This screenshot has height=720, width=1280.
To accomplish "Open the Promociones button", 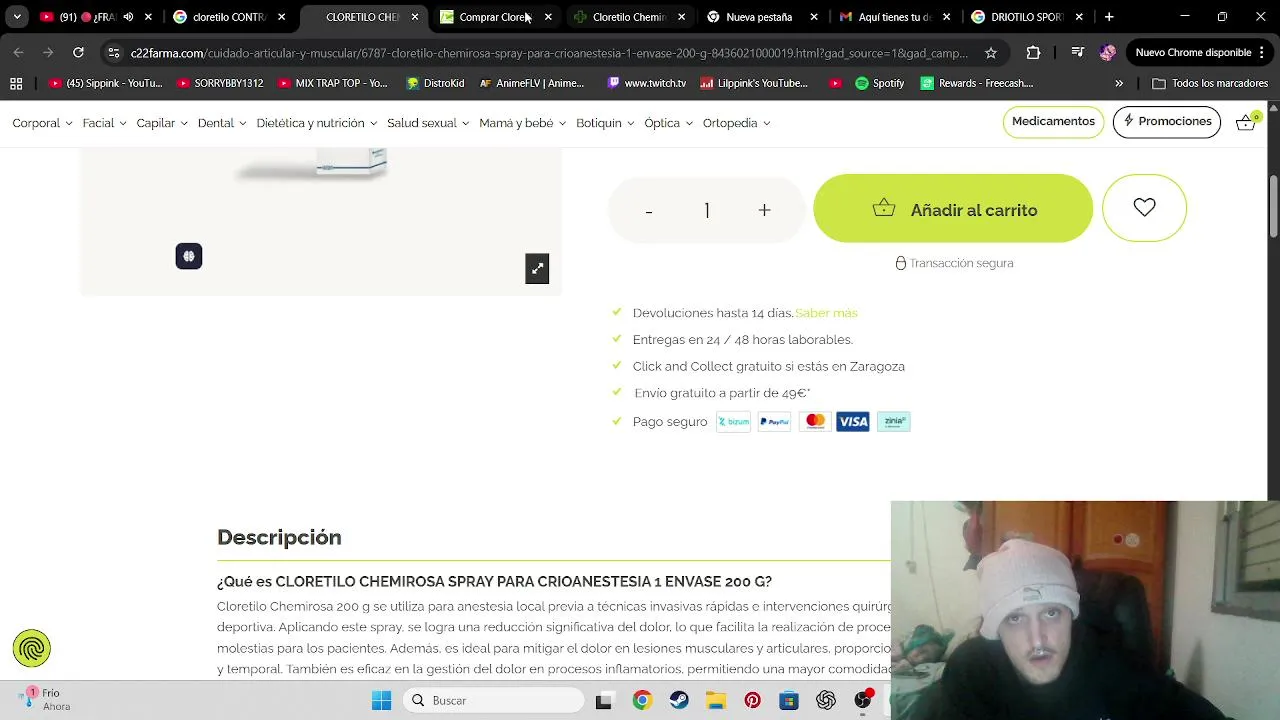I will [x=1167, y=121].
